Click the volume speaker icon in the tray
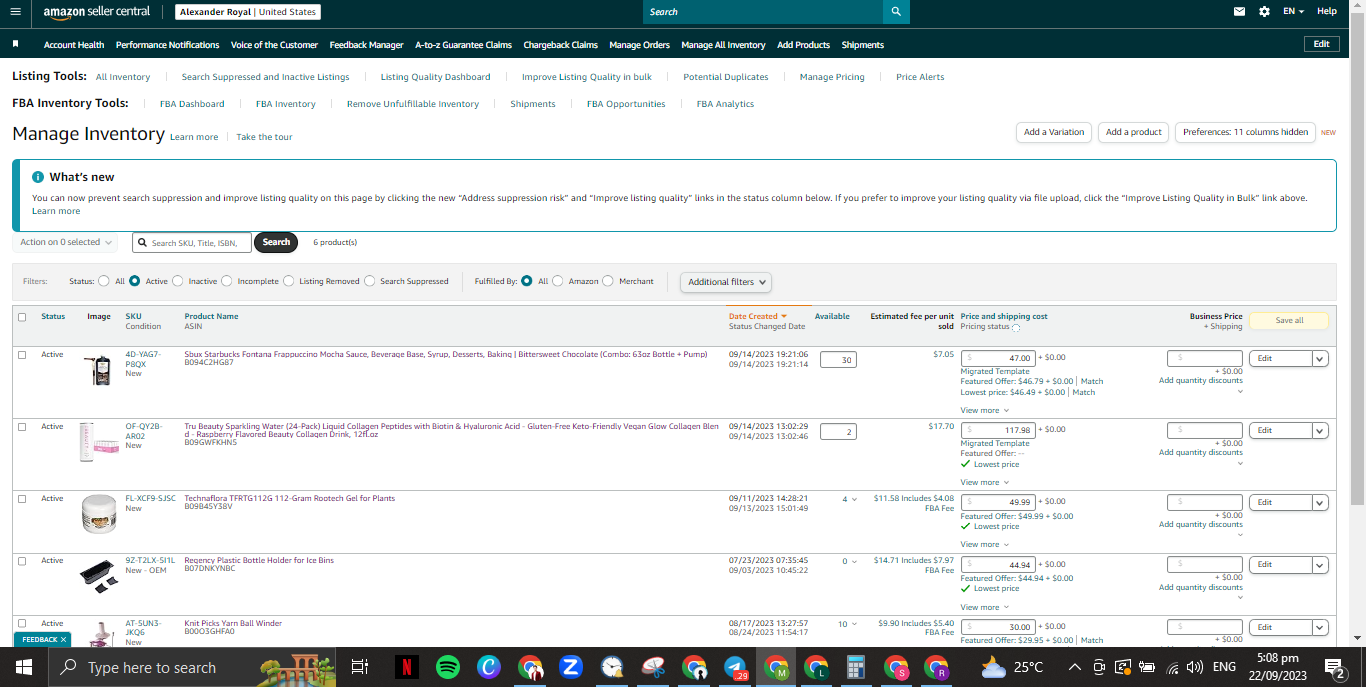 click(x=1194, y=667)
